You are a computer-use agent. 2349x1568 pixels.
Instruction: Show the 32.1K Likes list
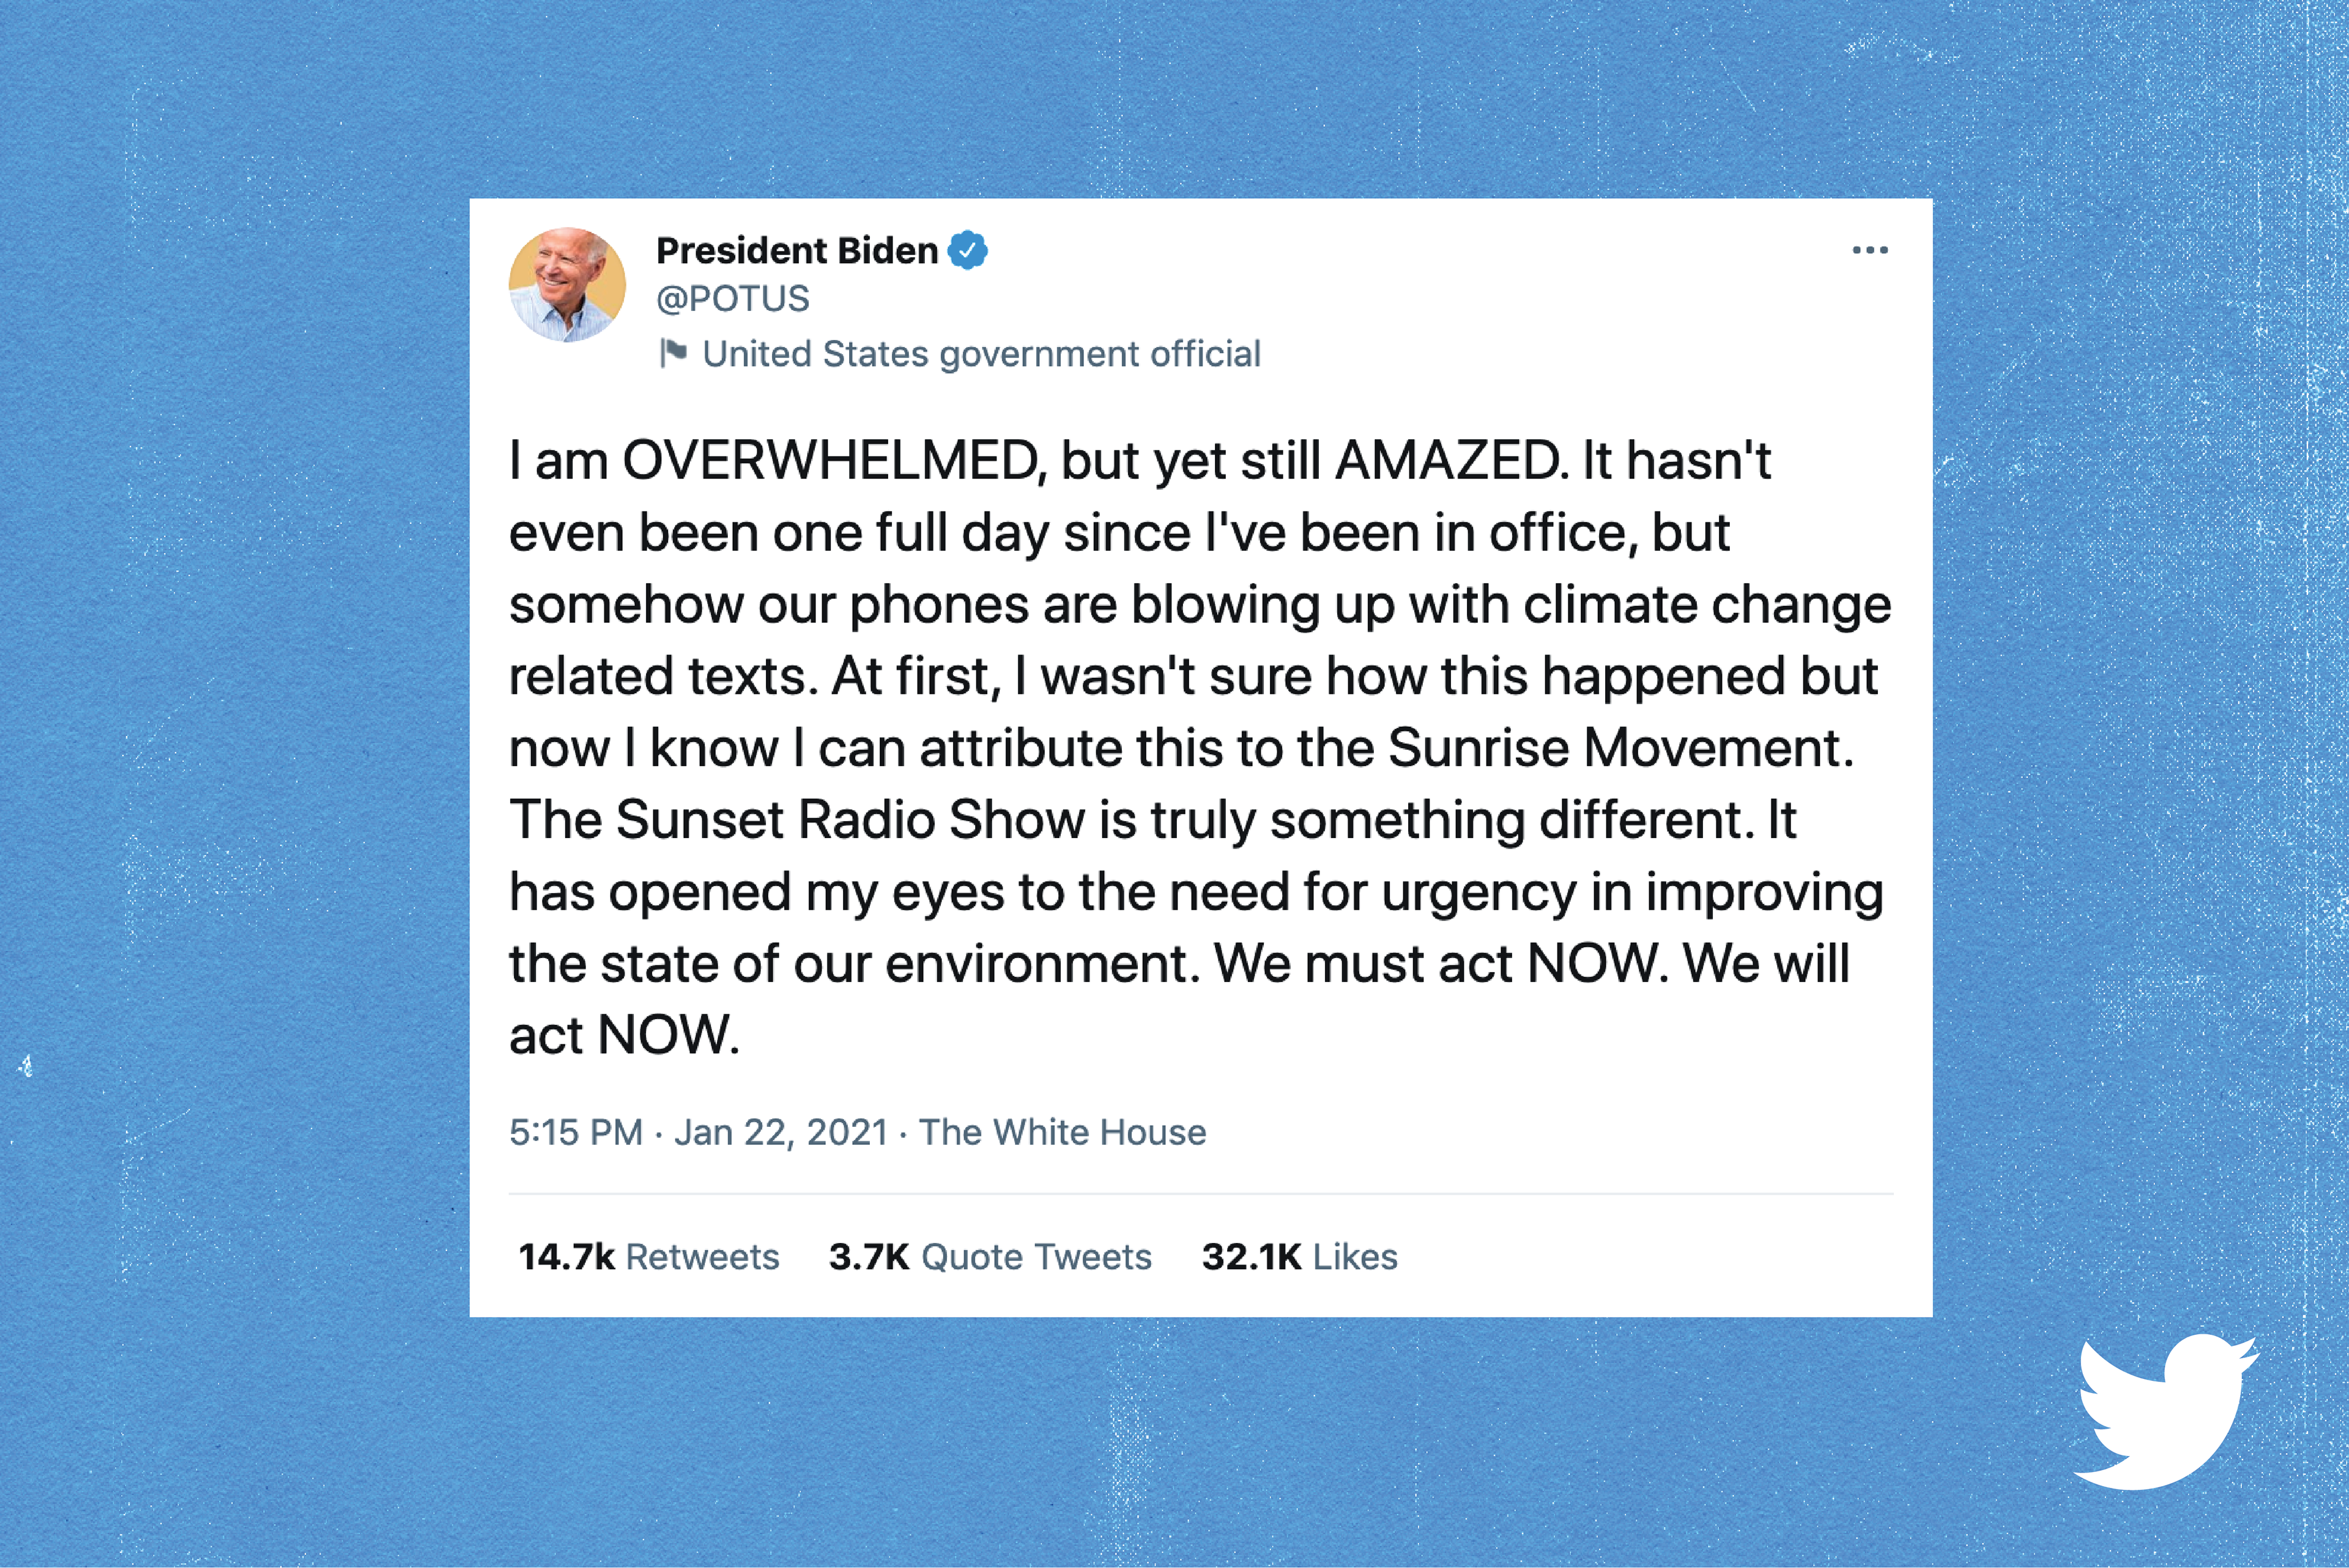tap(1299, 1257)
